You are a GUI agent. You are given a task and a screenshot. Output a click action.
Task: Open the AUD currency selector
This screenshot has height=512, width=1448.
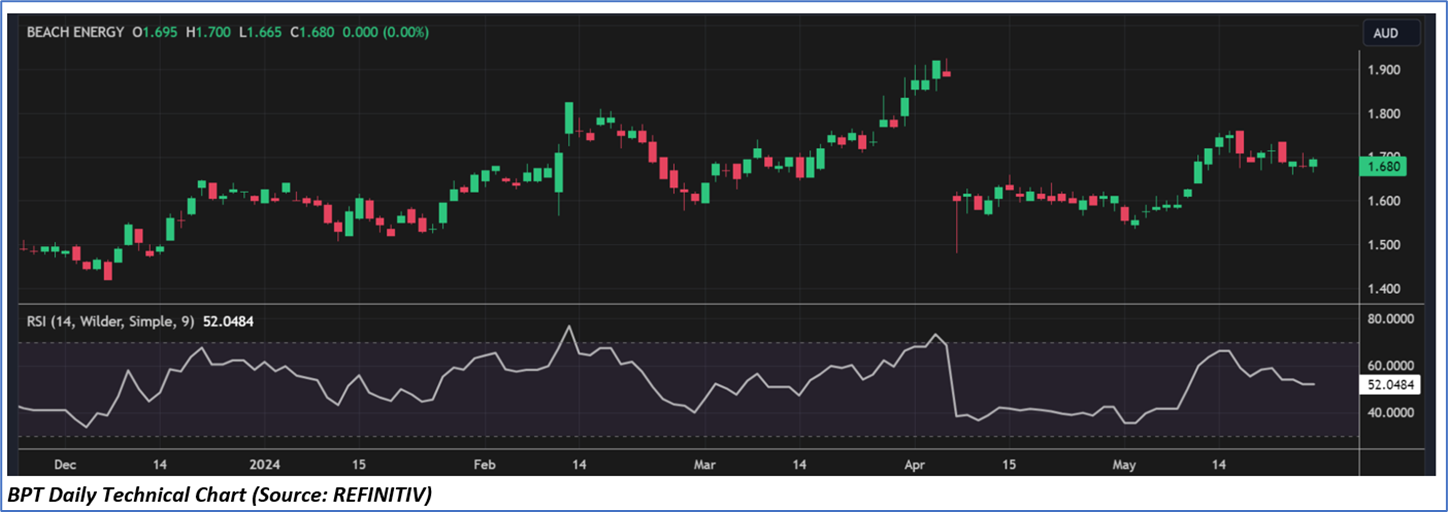point(1391,33)
